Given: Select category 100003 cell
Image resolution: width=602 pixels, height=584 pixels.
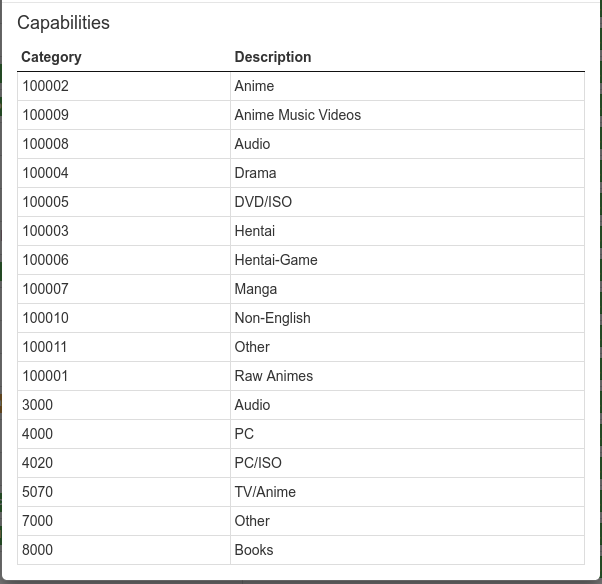Looking at the screenshot, I should [46, 231].
